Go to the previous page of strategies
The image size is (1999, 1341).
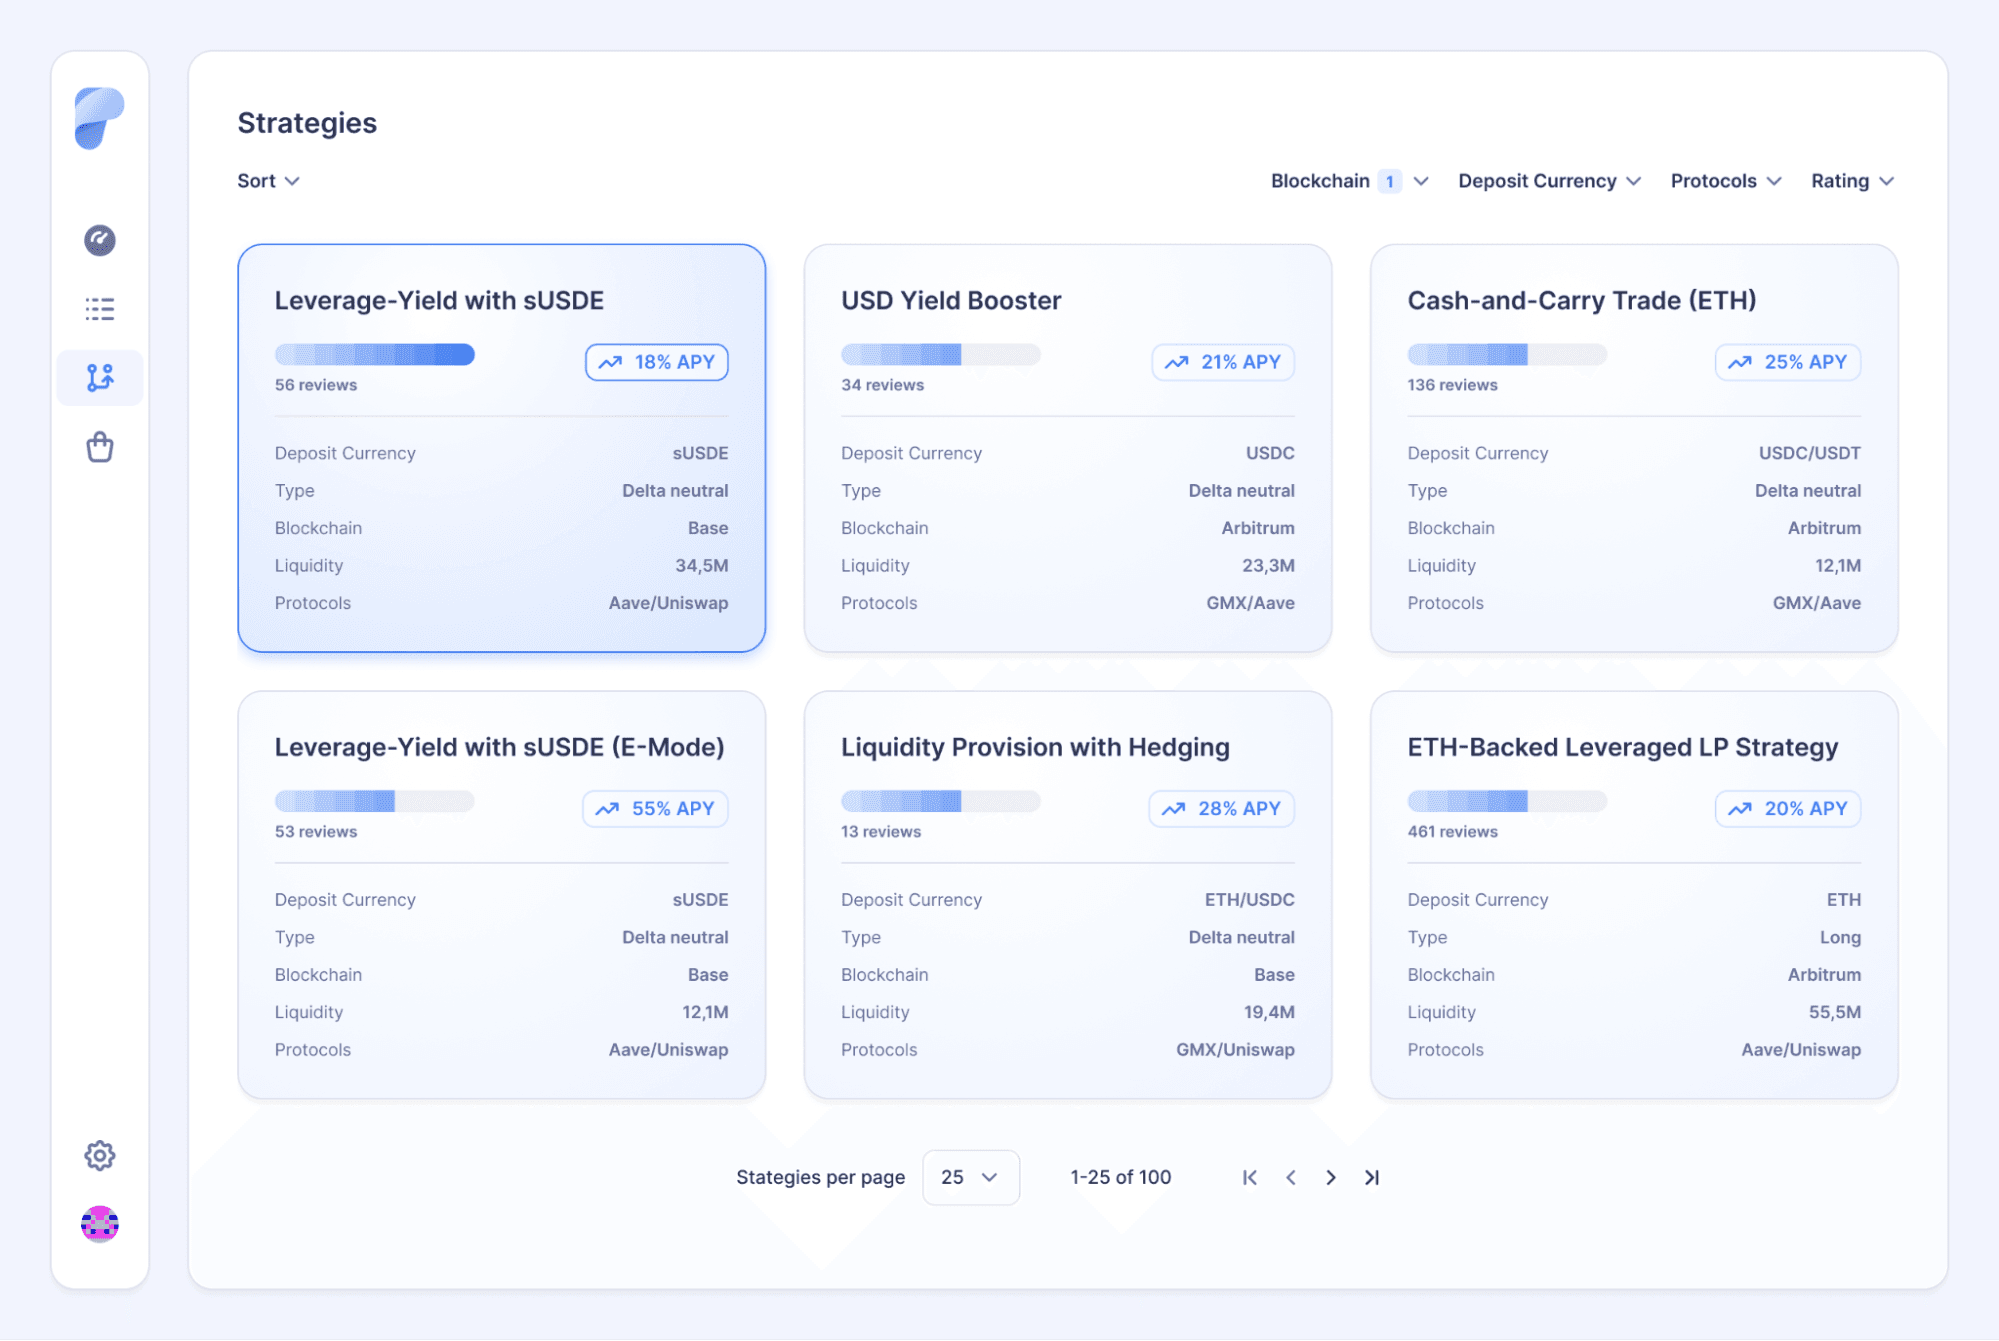pyautogui.click(x=1291, y=1177)
